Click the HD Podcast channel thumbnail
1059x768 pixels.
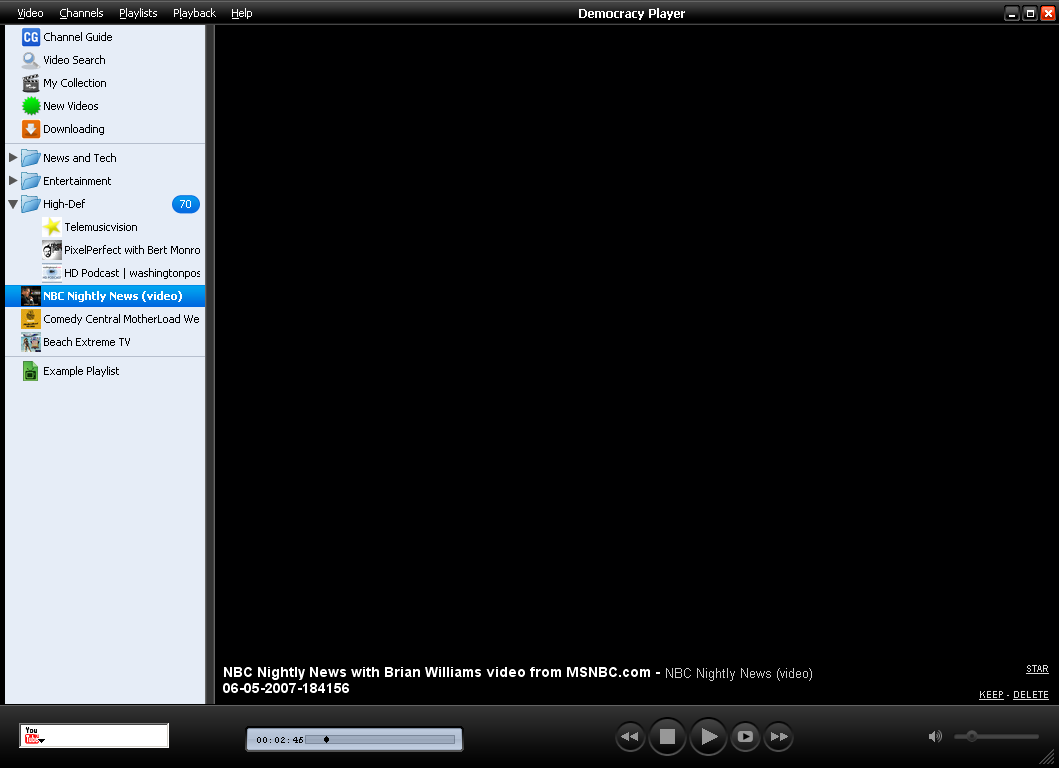tap(51, 273)
